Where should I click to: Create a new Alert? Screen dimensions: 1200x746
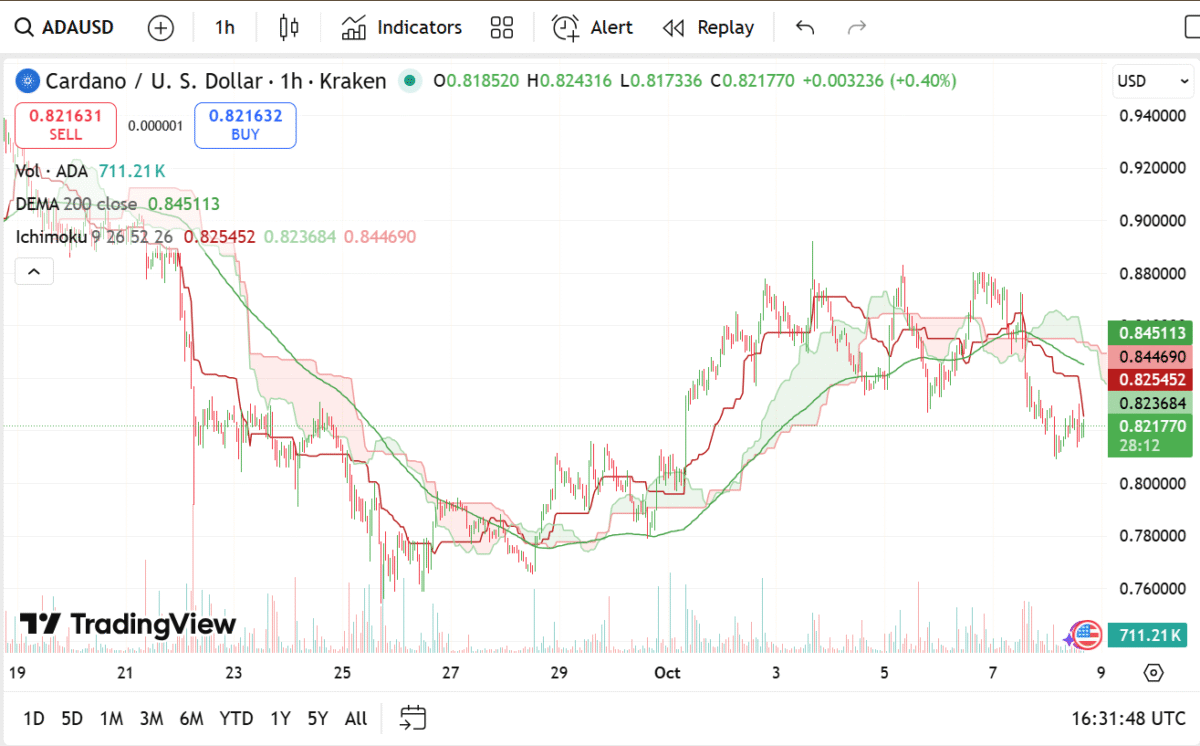593,27
